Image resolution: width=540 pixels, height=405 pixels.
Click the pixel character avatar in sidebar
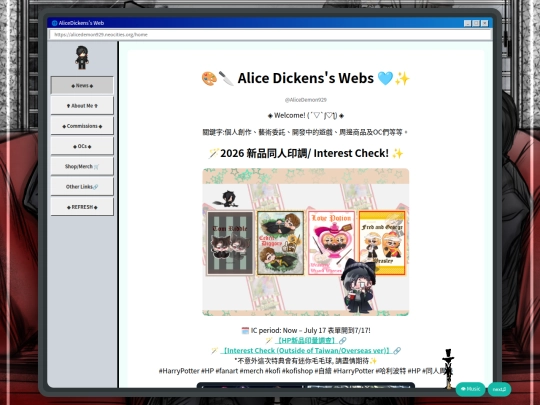(x=82, y=58)
